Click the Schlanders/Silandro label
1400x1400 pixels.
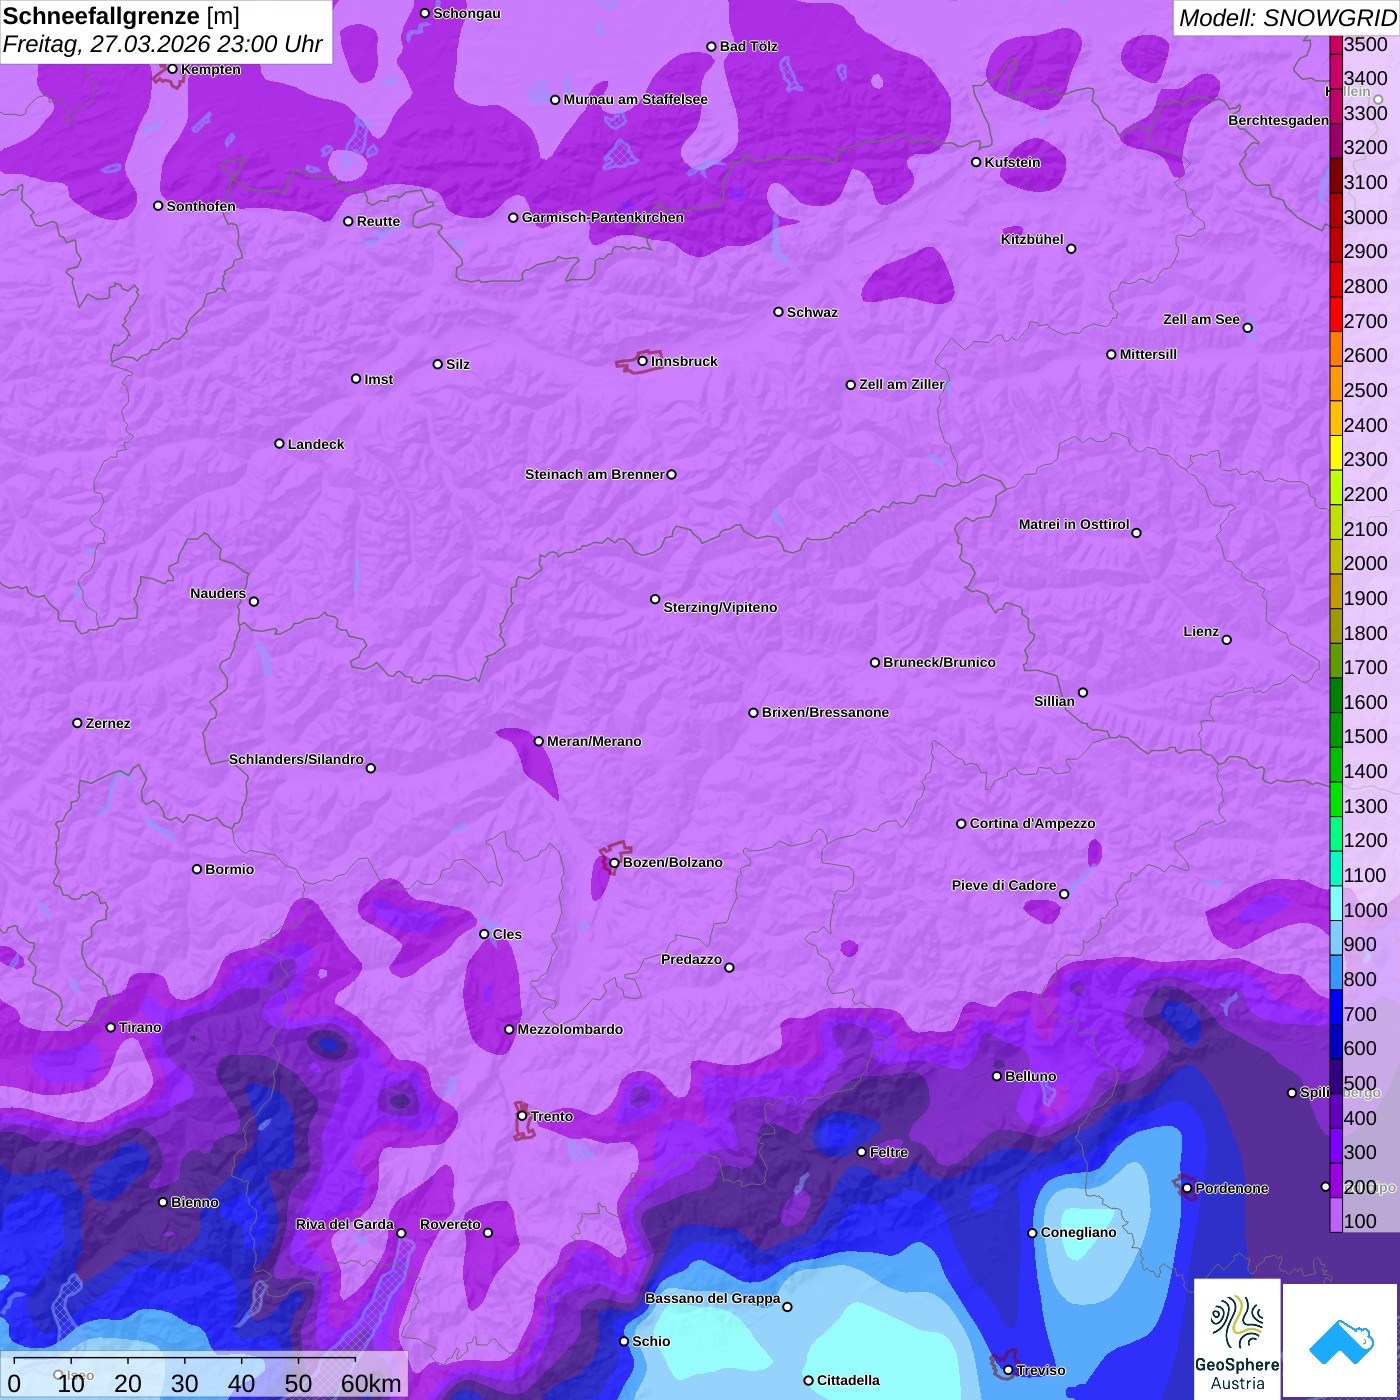pyautogui.click(x=297, y=759)
